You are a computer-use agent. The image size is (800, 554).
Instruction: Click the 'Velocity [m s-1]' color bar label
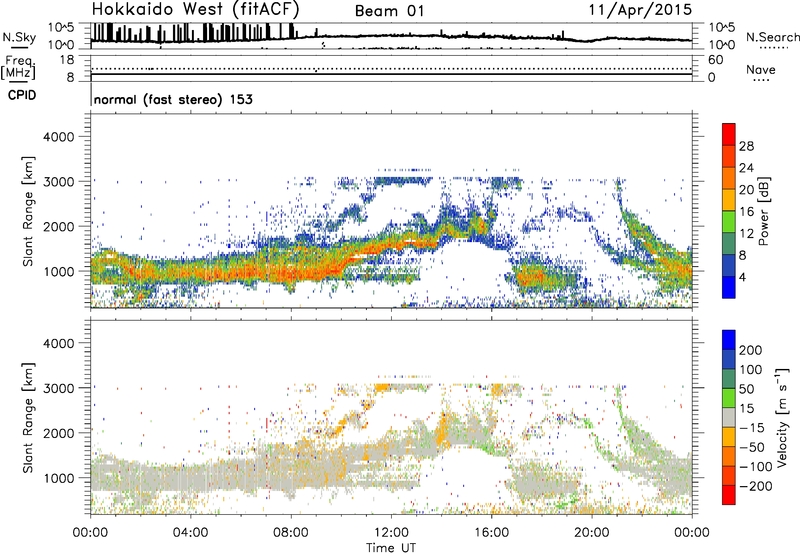click(782, 417)
